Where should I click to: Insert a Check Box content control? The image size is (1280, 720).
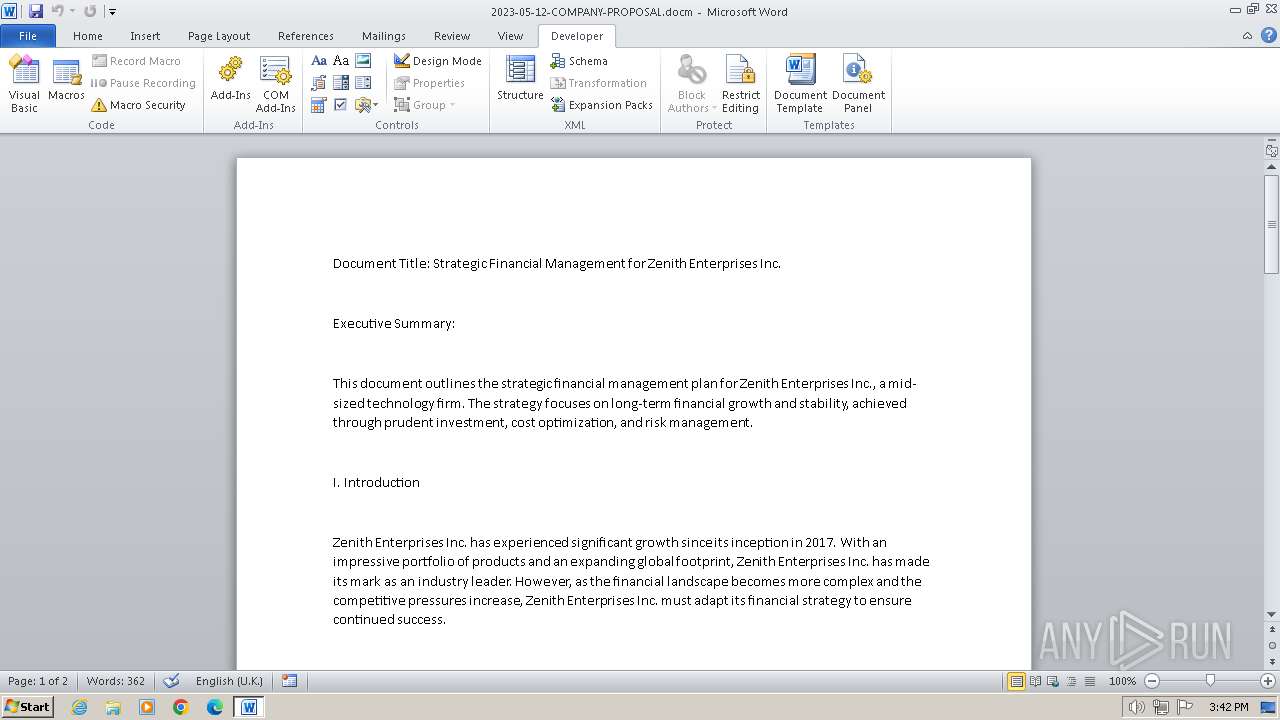(341, 105)
